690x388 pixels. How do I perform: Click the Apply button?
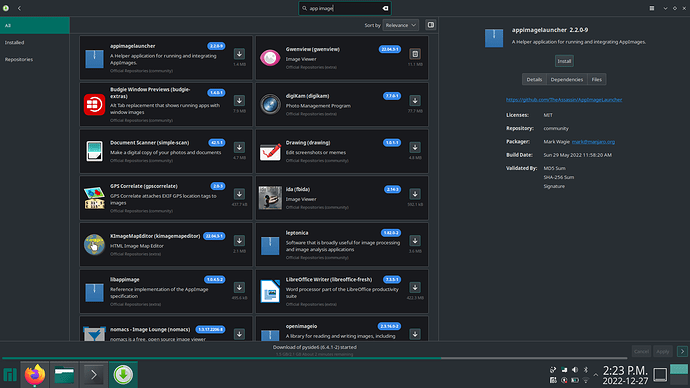663,351
